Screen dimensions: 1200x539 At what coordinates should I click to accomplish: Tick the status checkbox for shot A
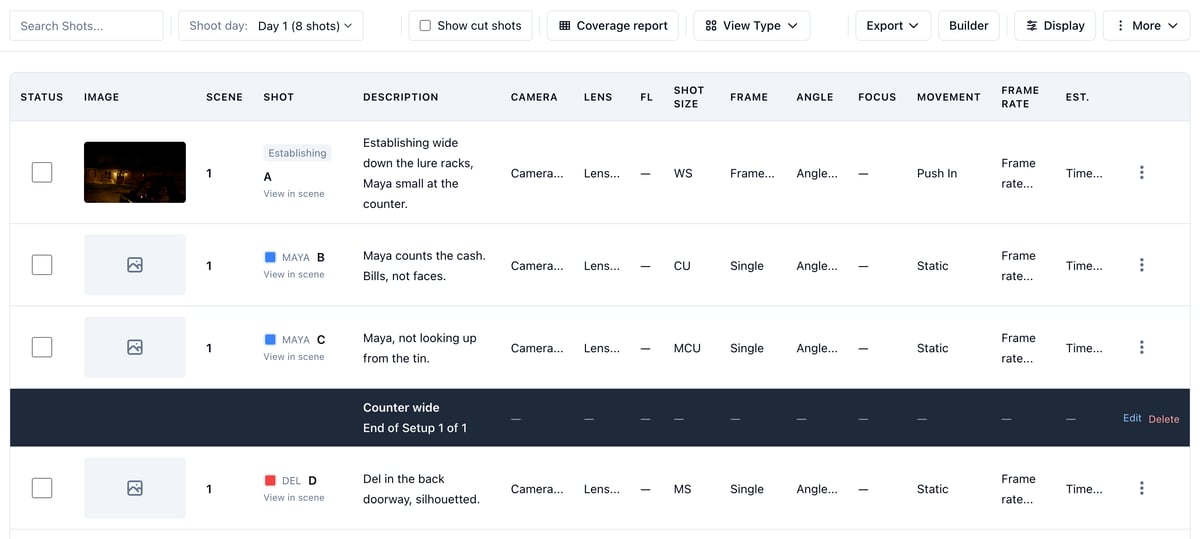(x=42, y=173)
